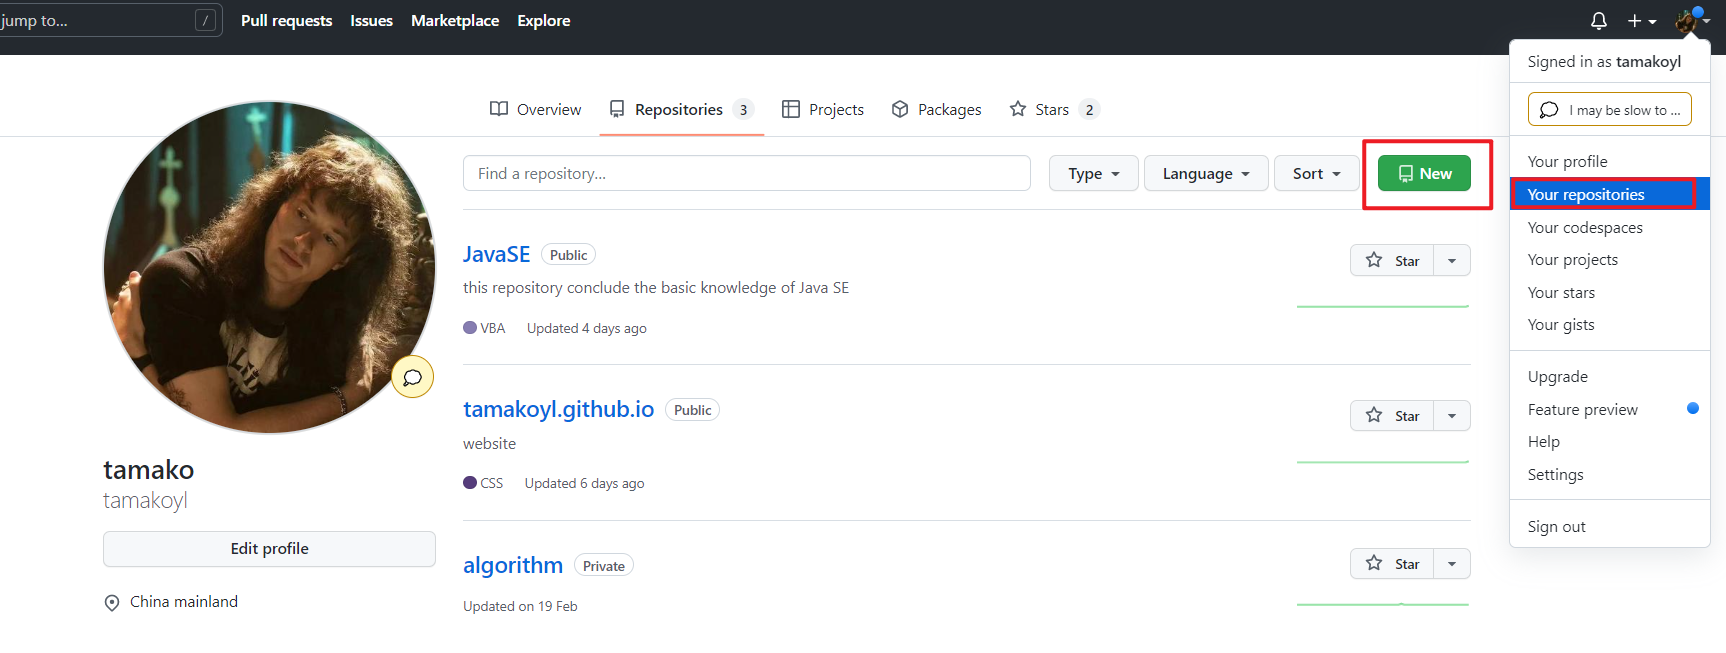Click the Find a repository search field

(x=746, y=173)
